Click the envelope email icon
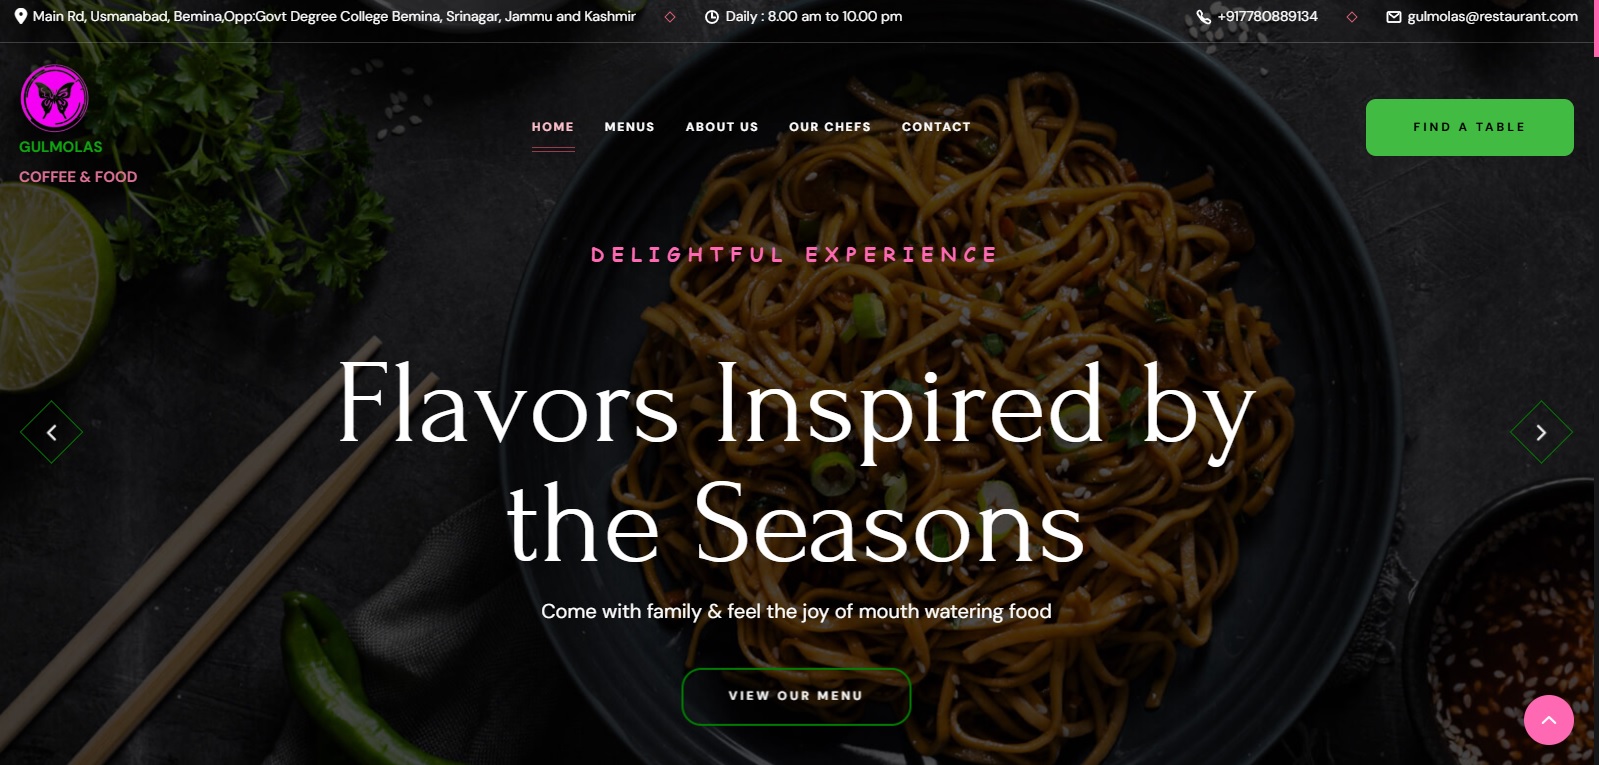 1394,17
